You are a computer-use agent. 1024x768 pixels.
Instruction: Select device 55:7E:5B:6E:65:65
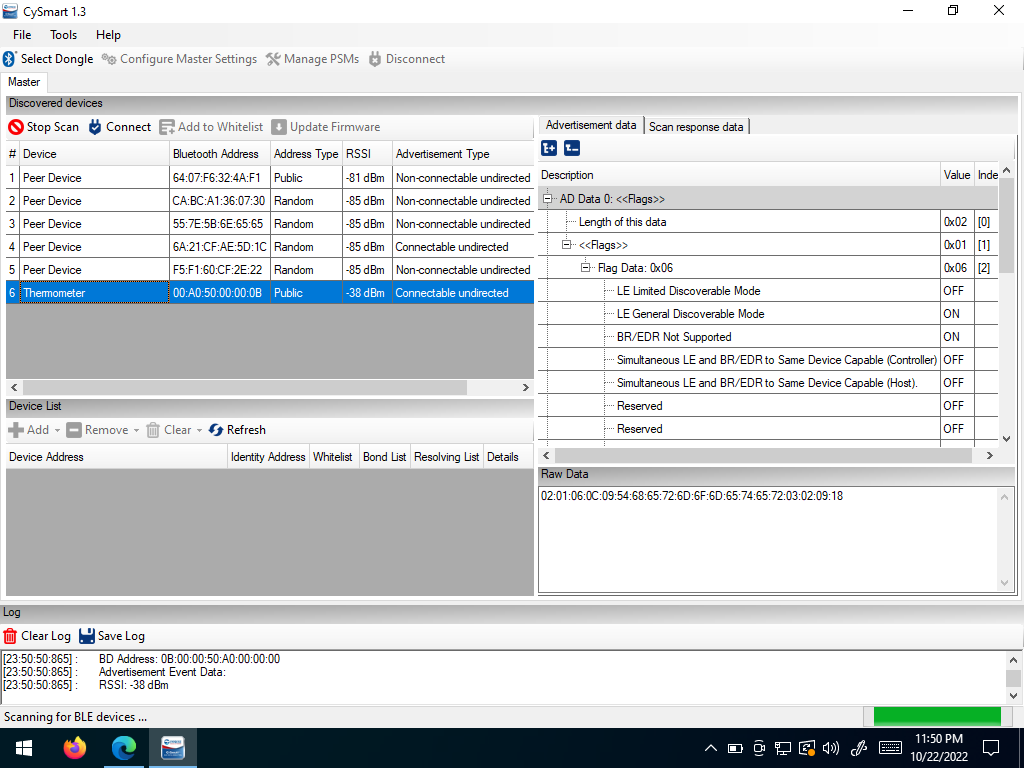[270, 223]
